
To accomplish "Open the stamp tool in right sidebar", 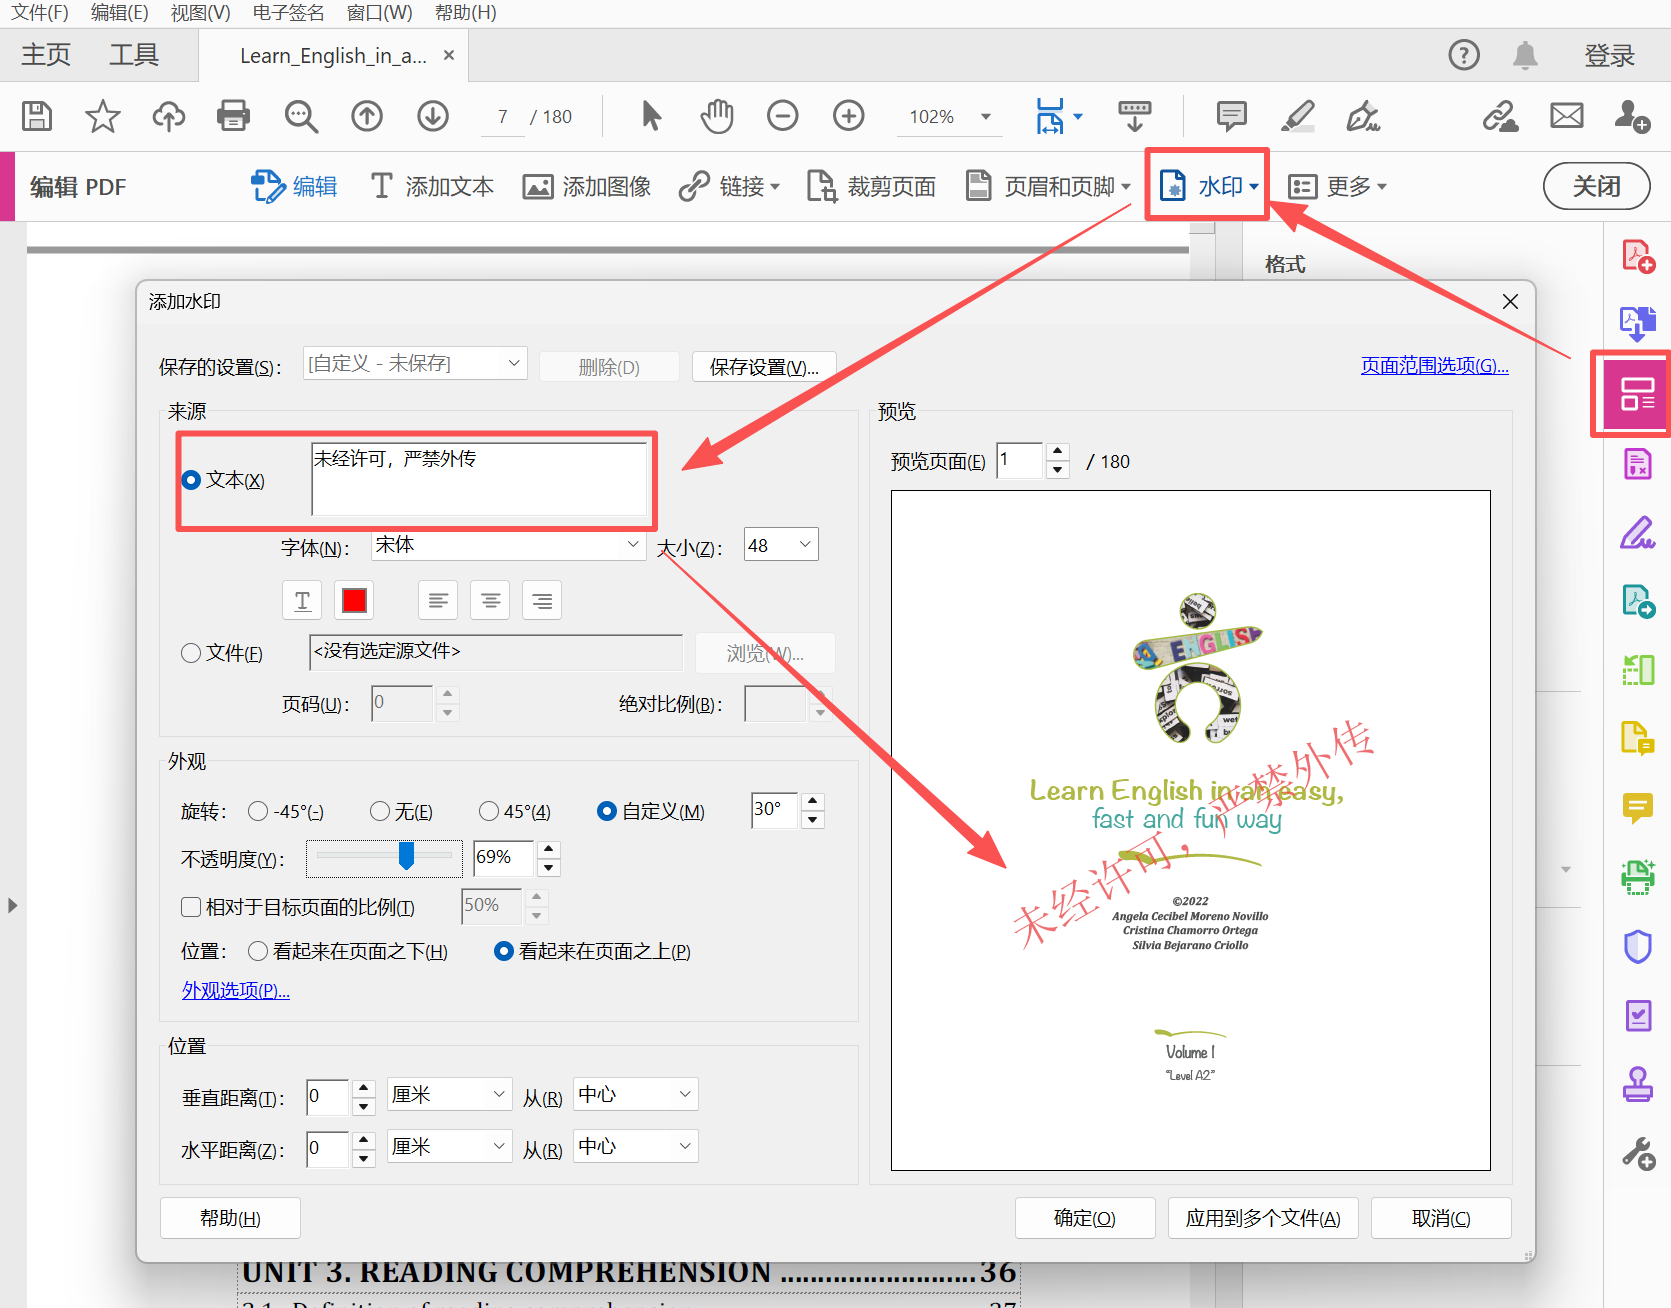I will [x=1637, y=1085].
